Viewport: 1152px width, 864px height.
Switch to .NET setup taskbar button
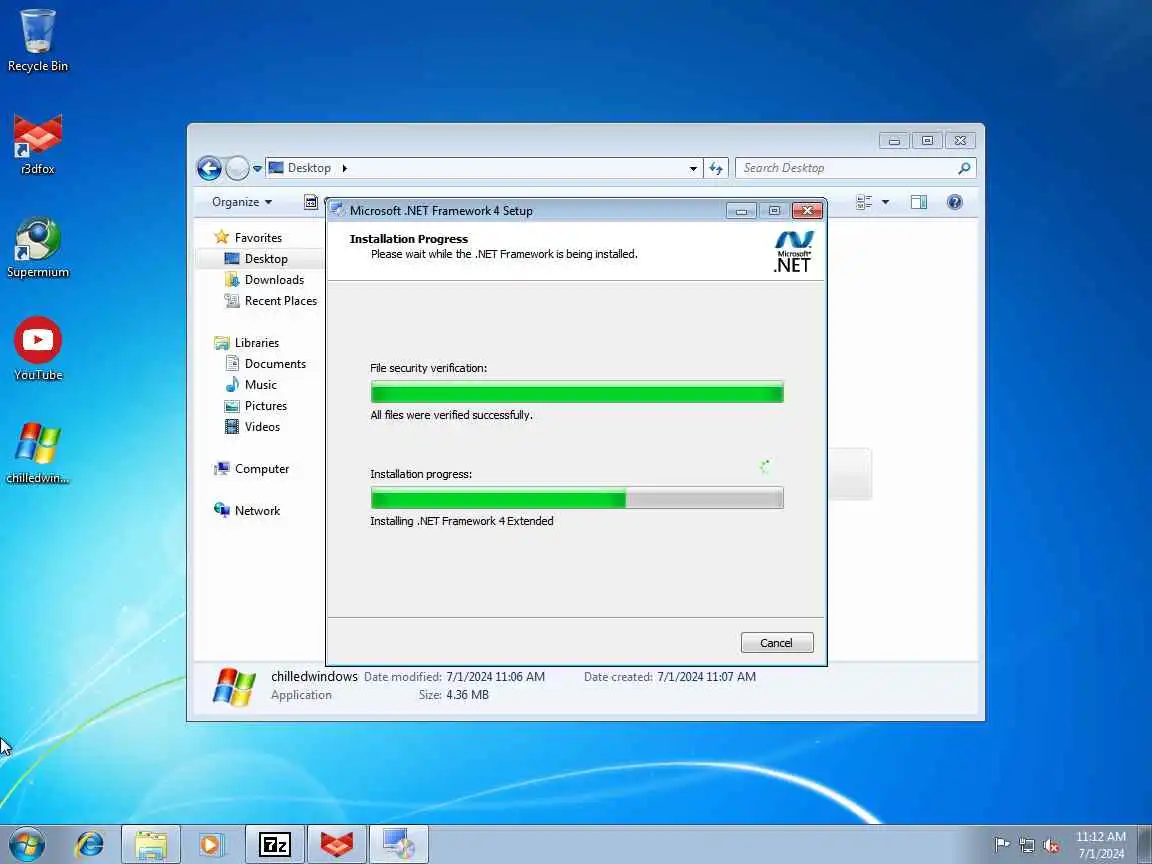click(x=399, y=845)
